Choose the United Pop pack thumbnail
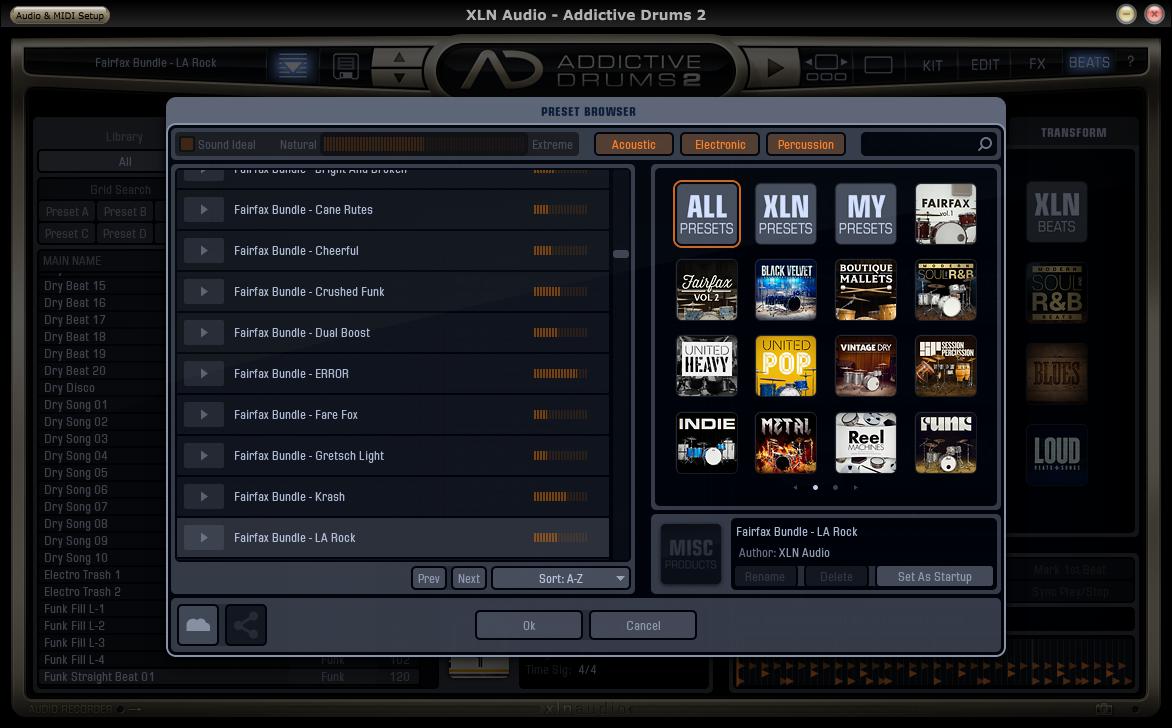The image size is (1172, 728). tap(786, 366)
